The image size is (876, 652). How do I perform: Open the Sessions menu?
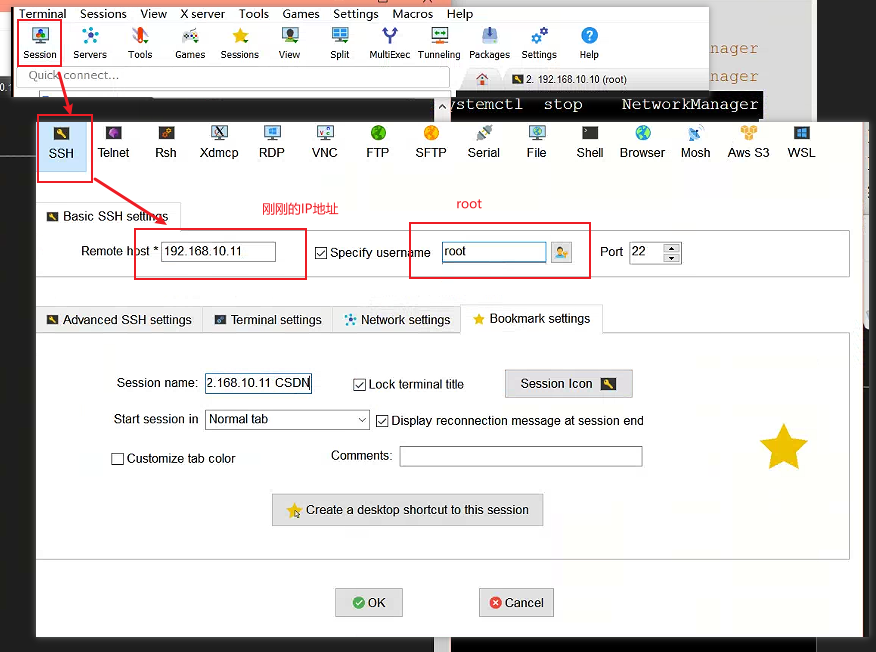pos(103,13)
